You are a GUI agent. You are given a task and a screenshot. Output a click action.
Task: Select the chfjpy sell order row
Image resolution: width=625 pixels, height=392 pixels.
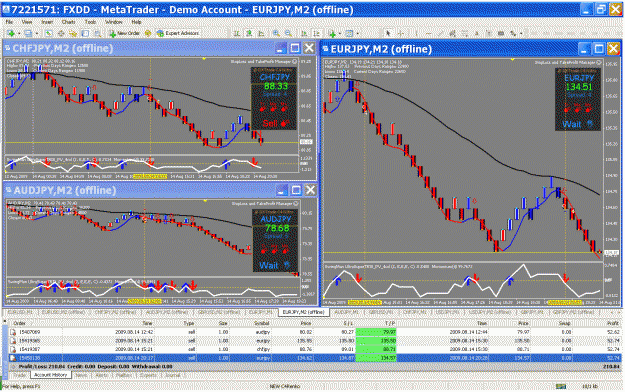315,349
